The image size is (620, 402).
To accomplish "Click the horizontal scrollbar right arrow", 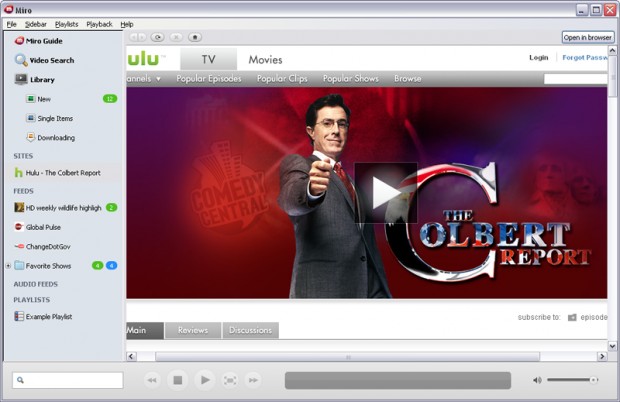I will coord(602,357).
